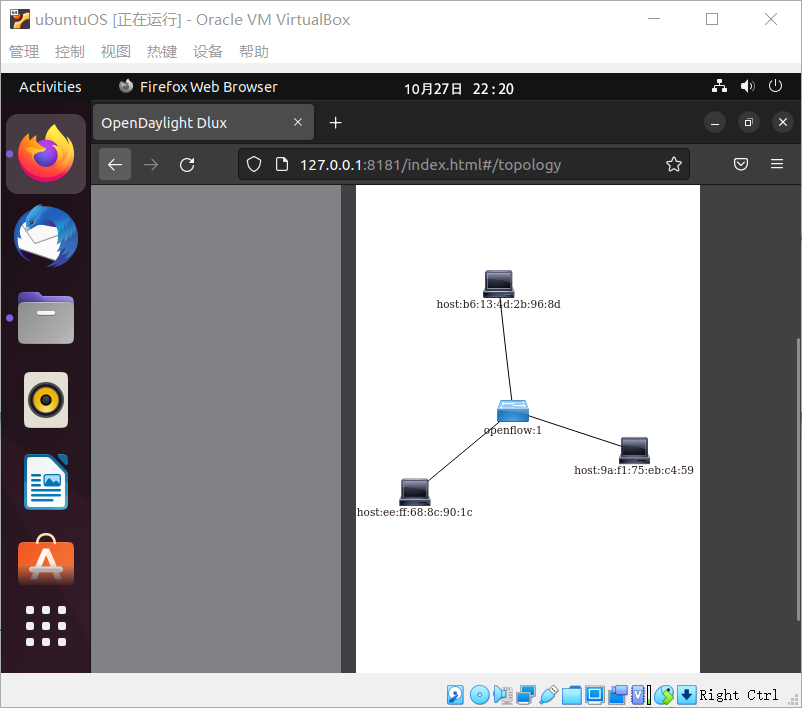The height and width of the screenshot is (708, 802).
Task: Click VirtualBox shared folders status icon
Action: (x=572, y=695)
